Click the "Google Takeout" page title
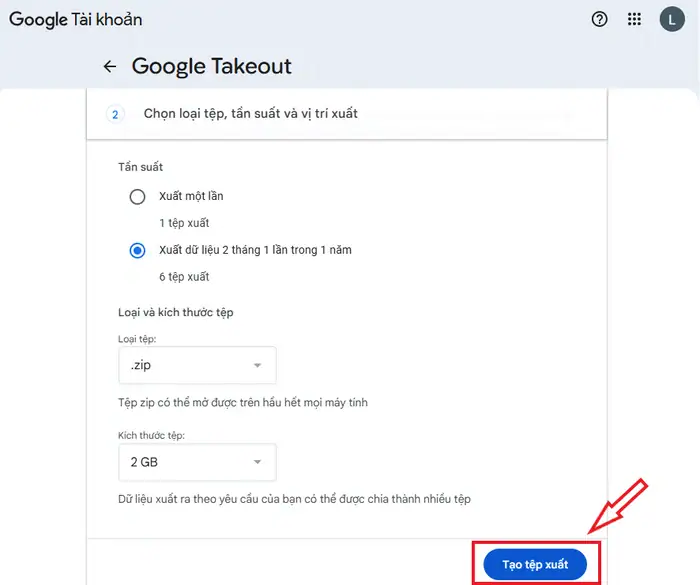 [x=212, y=67]
